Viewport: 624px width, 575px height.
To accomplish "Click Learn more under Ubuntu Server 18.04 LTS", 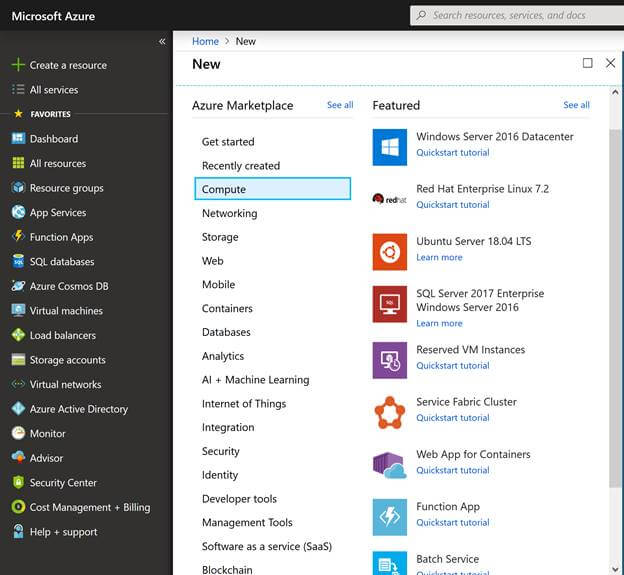I will [x=439, y=257].
